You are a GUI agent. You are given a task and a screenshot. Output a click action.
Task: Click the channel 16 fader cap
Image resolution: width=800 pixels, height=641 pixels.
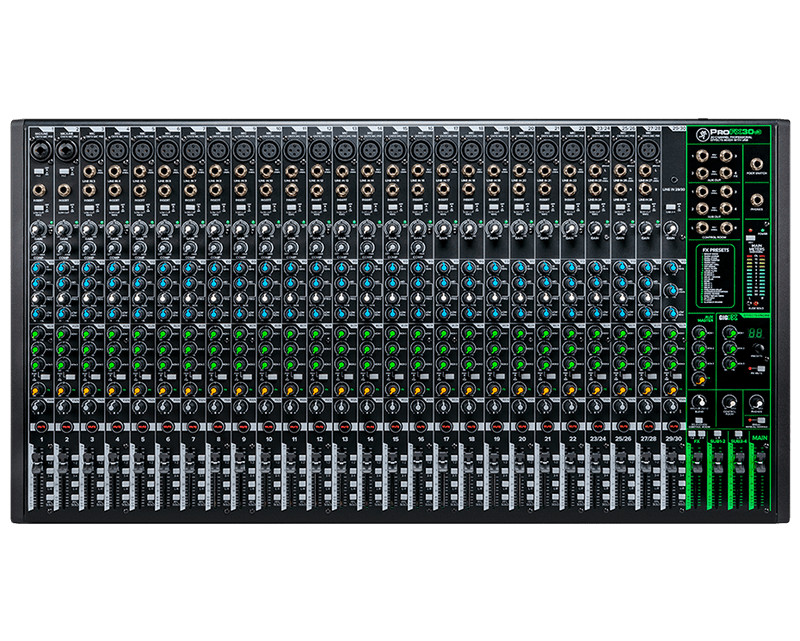pyautogui.click(x=416, y=462)
